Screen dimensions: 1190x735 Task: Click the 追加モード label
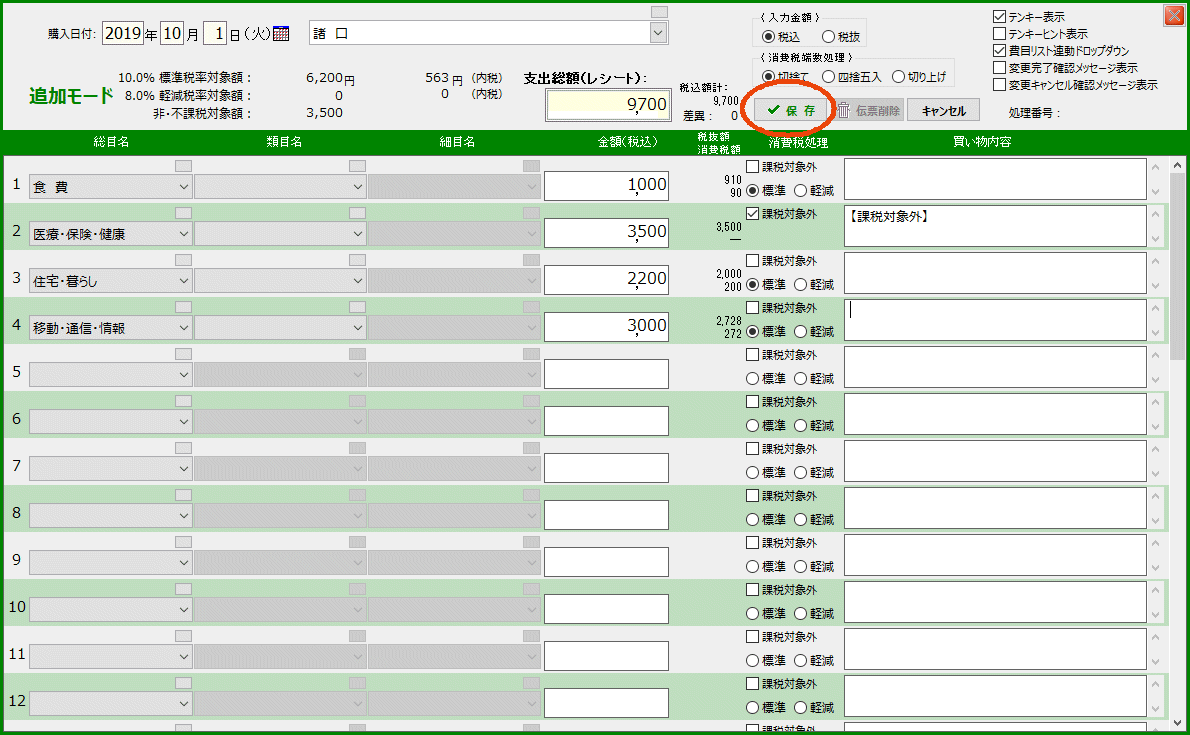(x=71, y=96)
